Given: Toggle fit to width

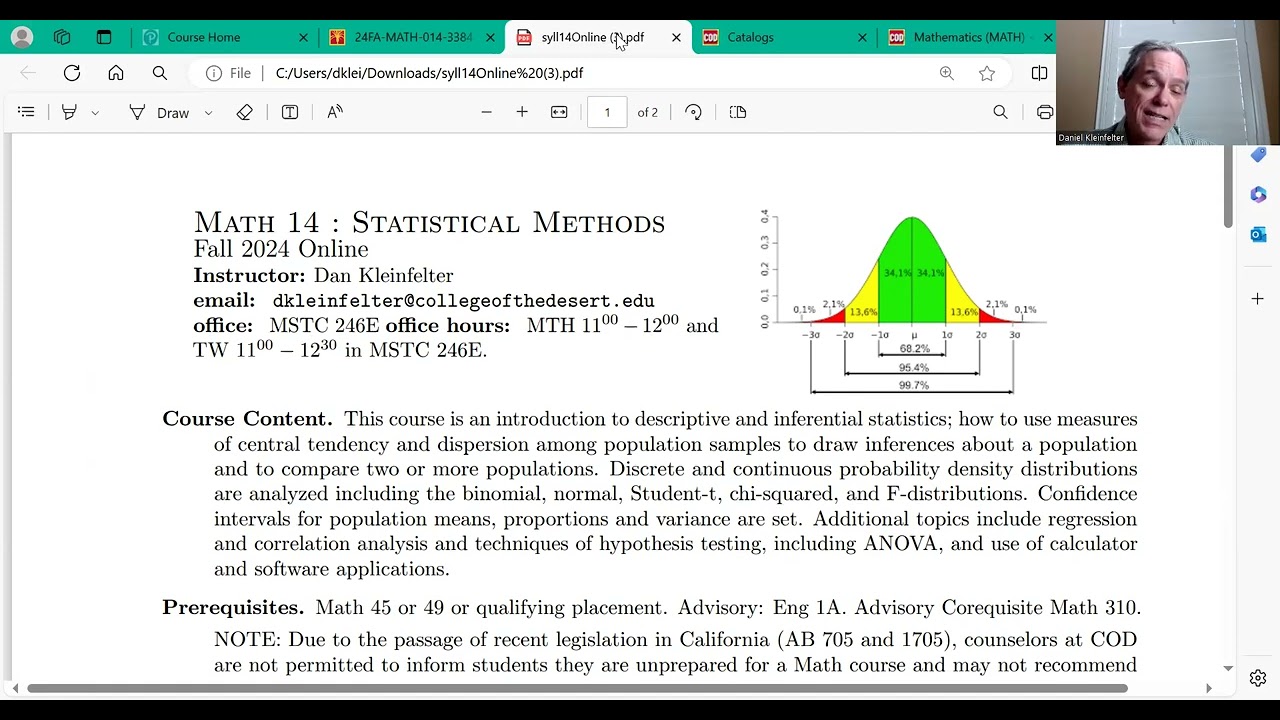Looking at the screenshot, I should 559,112.
